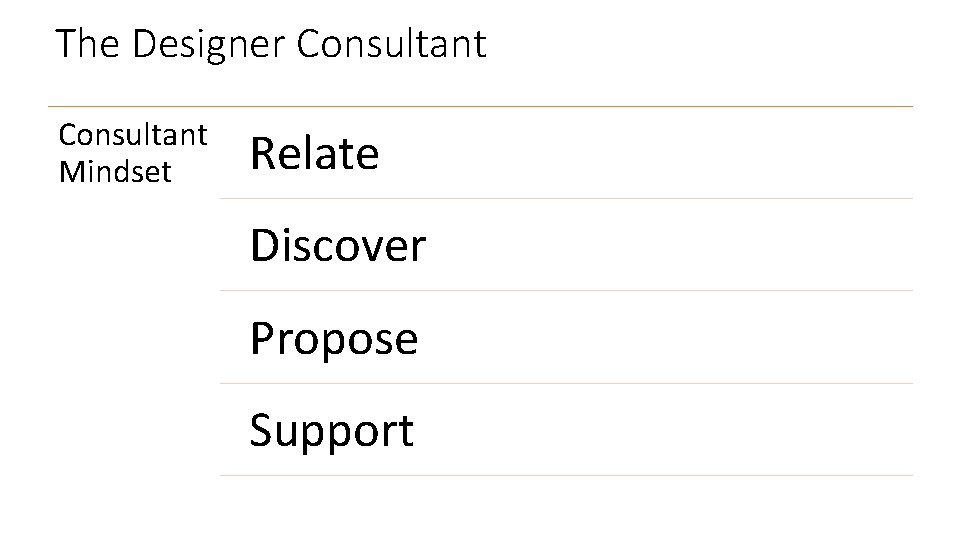Select the "Consultant Mindset" side label

pos(133,153)
